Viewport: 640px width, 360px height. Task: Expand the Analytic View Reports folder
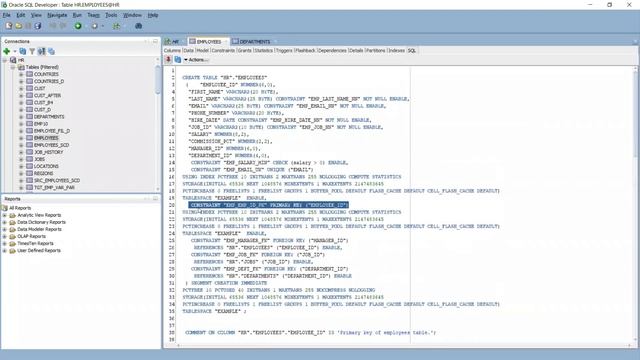coord(4,215)
